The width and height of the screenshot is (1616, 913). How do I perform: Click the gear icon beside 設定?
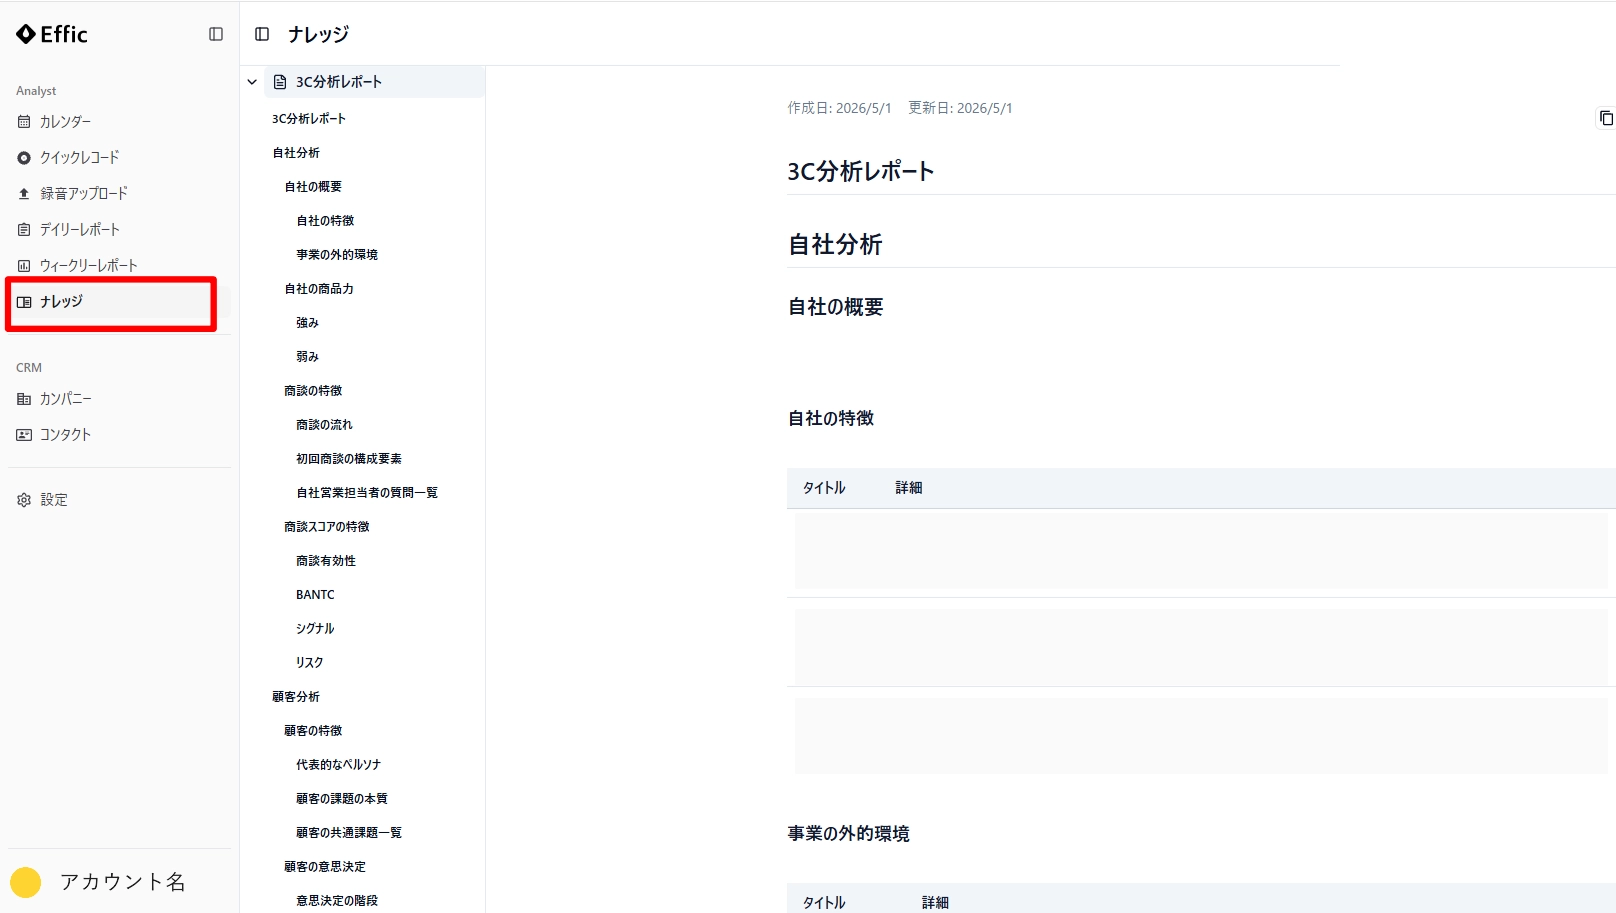pyautogui.click(x=24, y=500)
